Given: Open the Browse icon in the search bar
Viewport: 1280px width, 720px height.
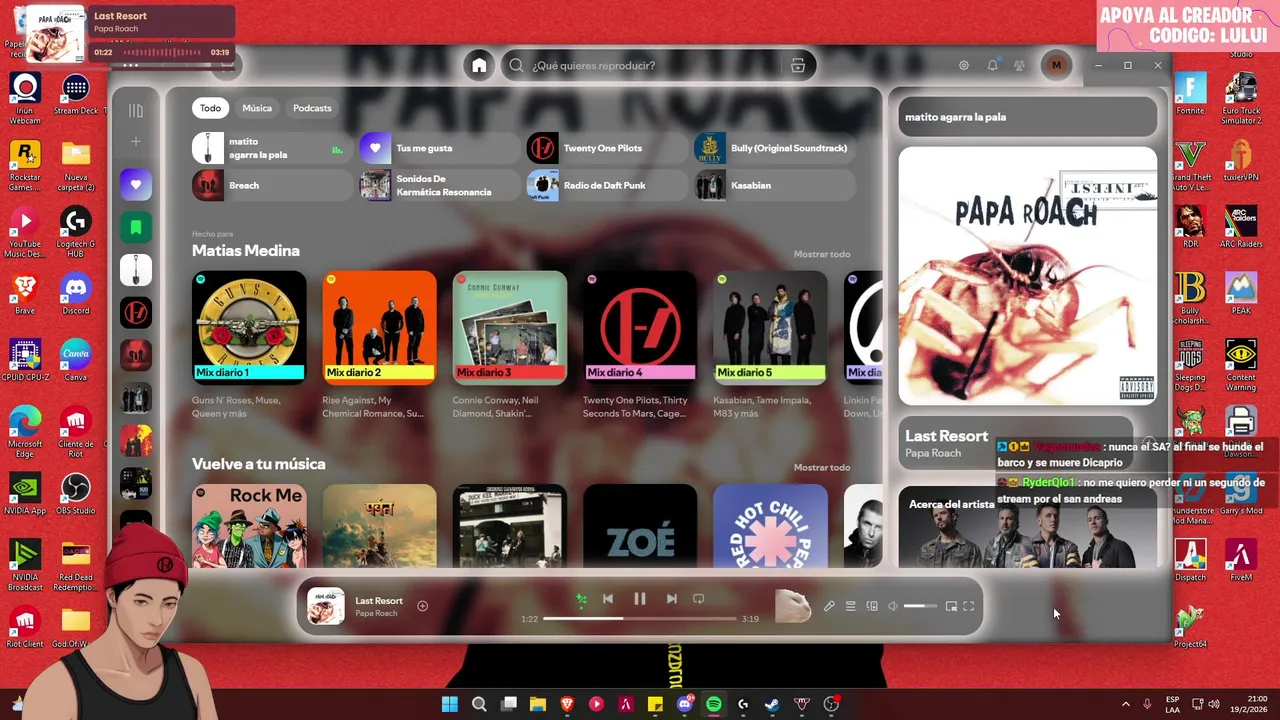Looking at the screenshot, I should pos(798,65).
